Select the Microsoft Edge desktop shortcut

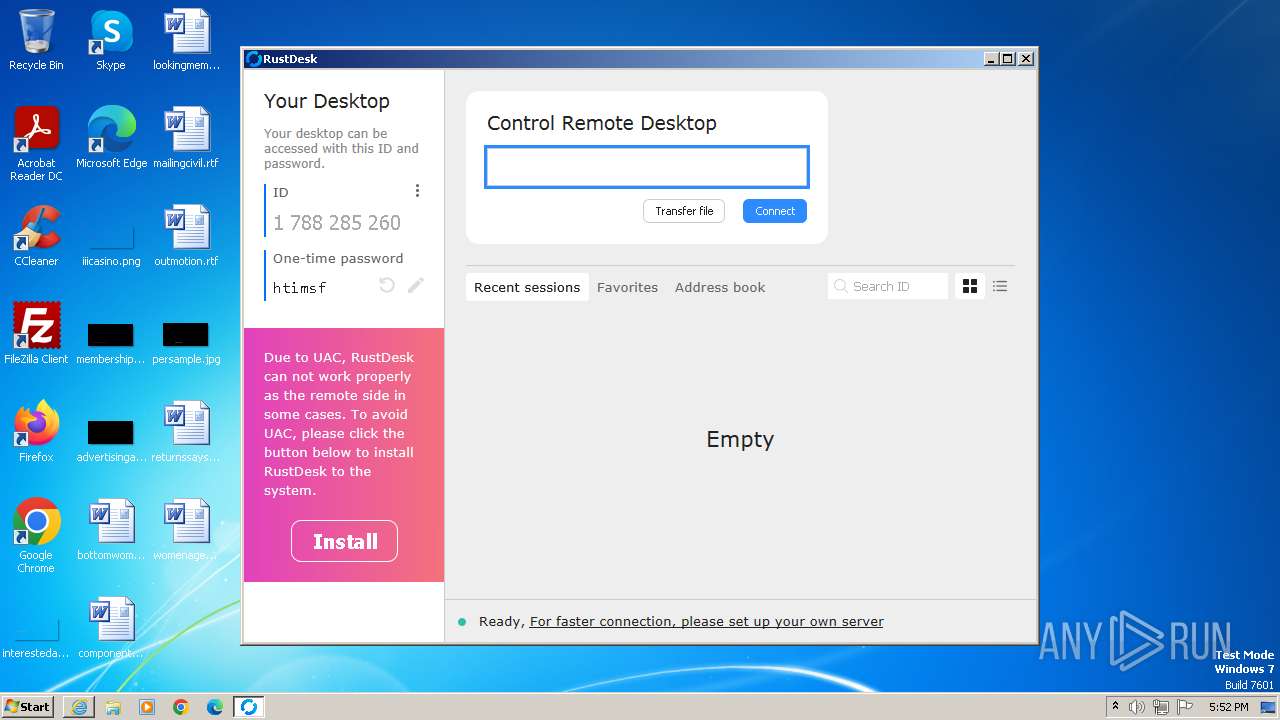tap(111, 138)
